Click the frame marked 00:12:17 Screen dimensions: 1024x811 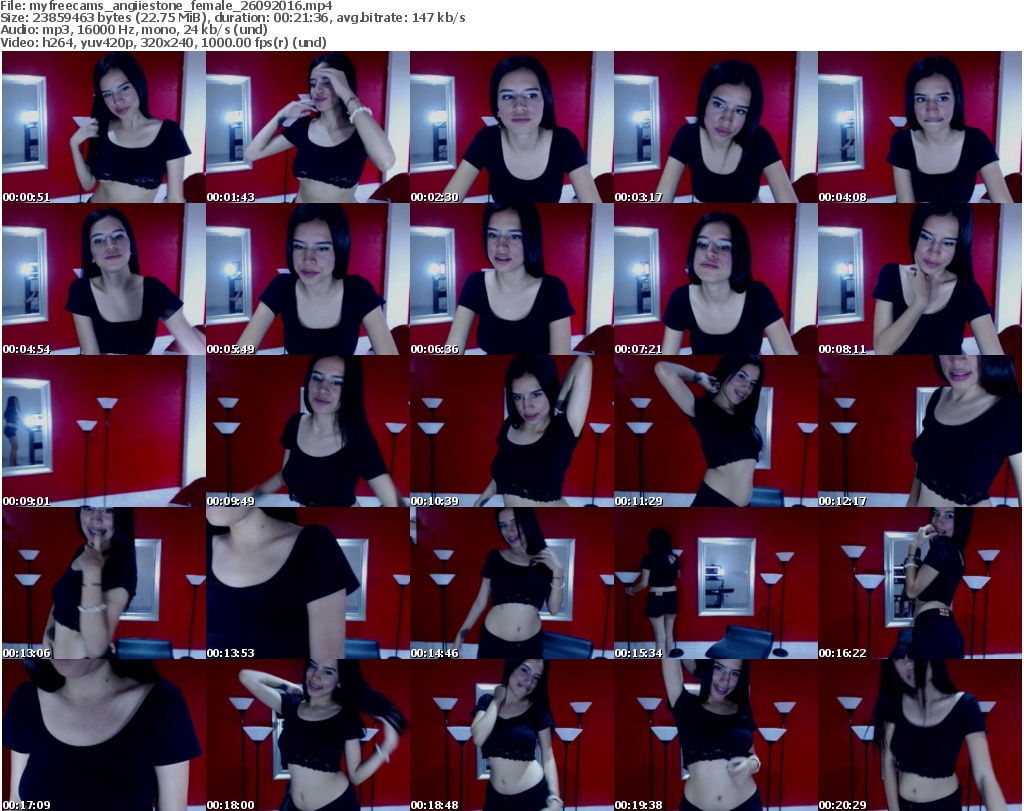pos(919,431)
